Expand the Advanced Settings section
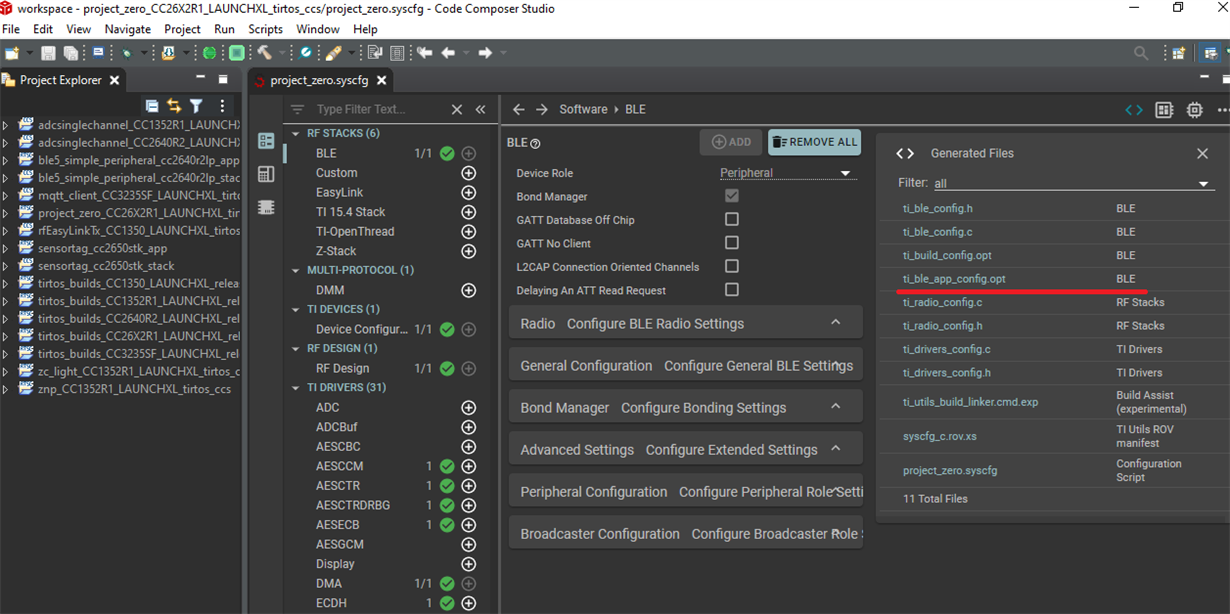 pyautogui.click(x=686, y=449)
